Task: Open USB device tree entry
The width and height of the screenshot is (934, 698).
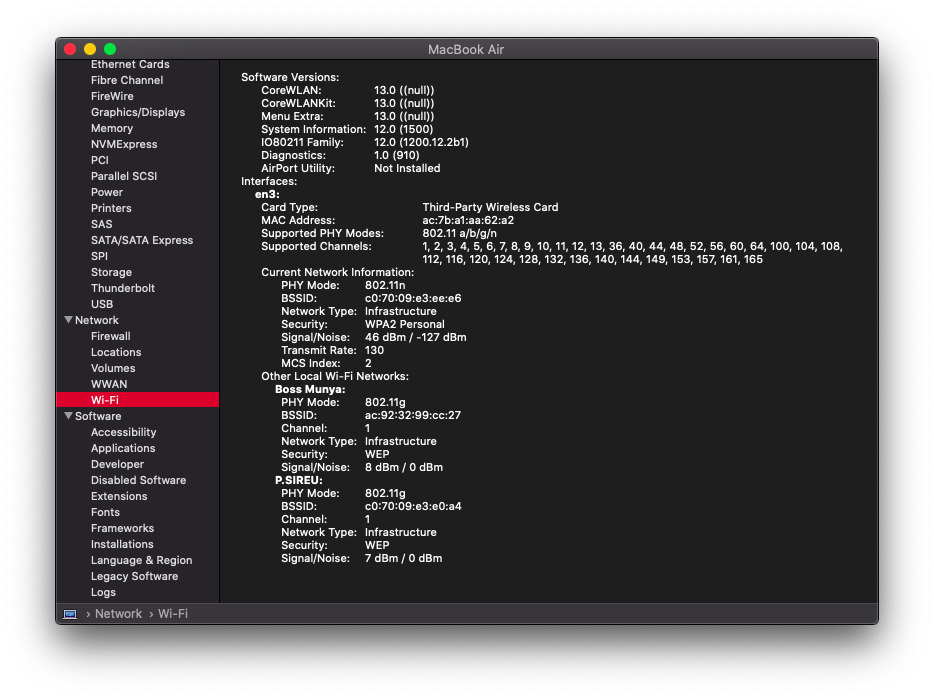Action: pos(102,304)
